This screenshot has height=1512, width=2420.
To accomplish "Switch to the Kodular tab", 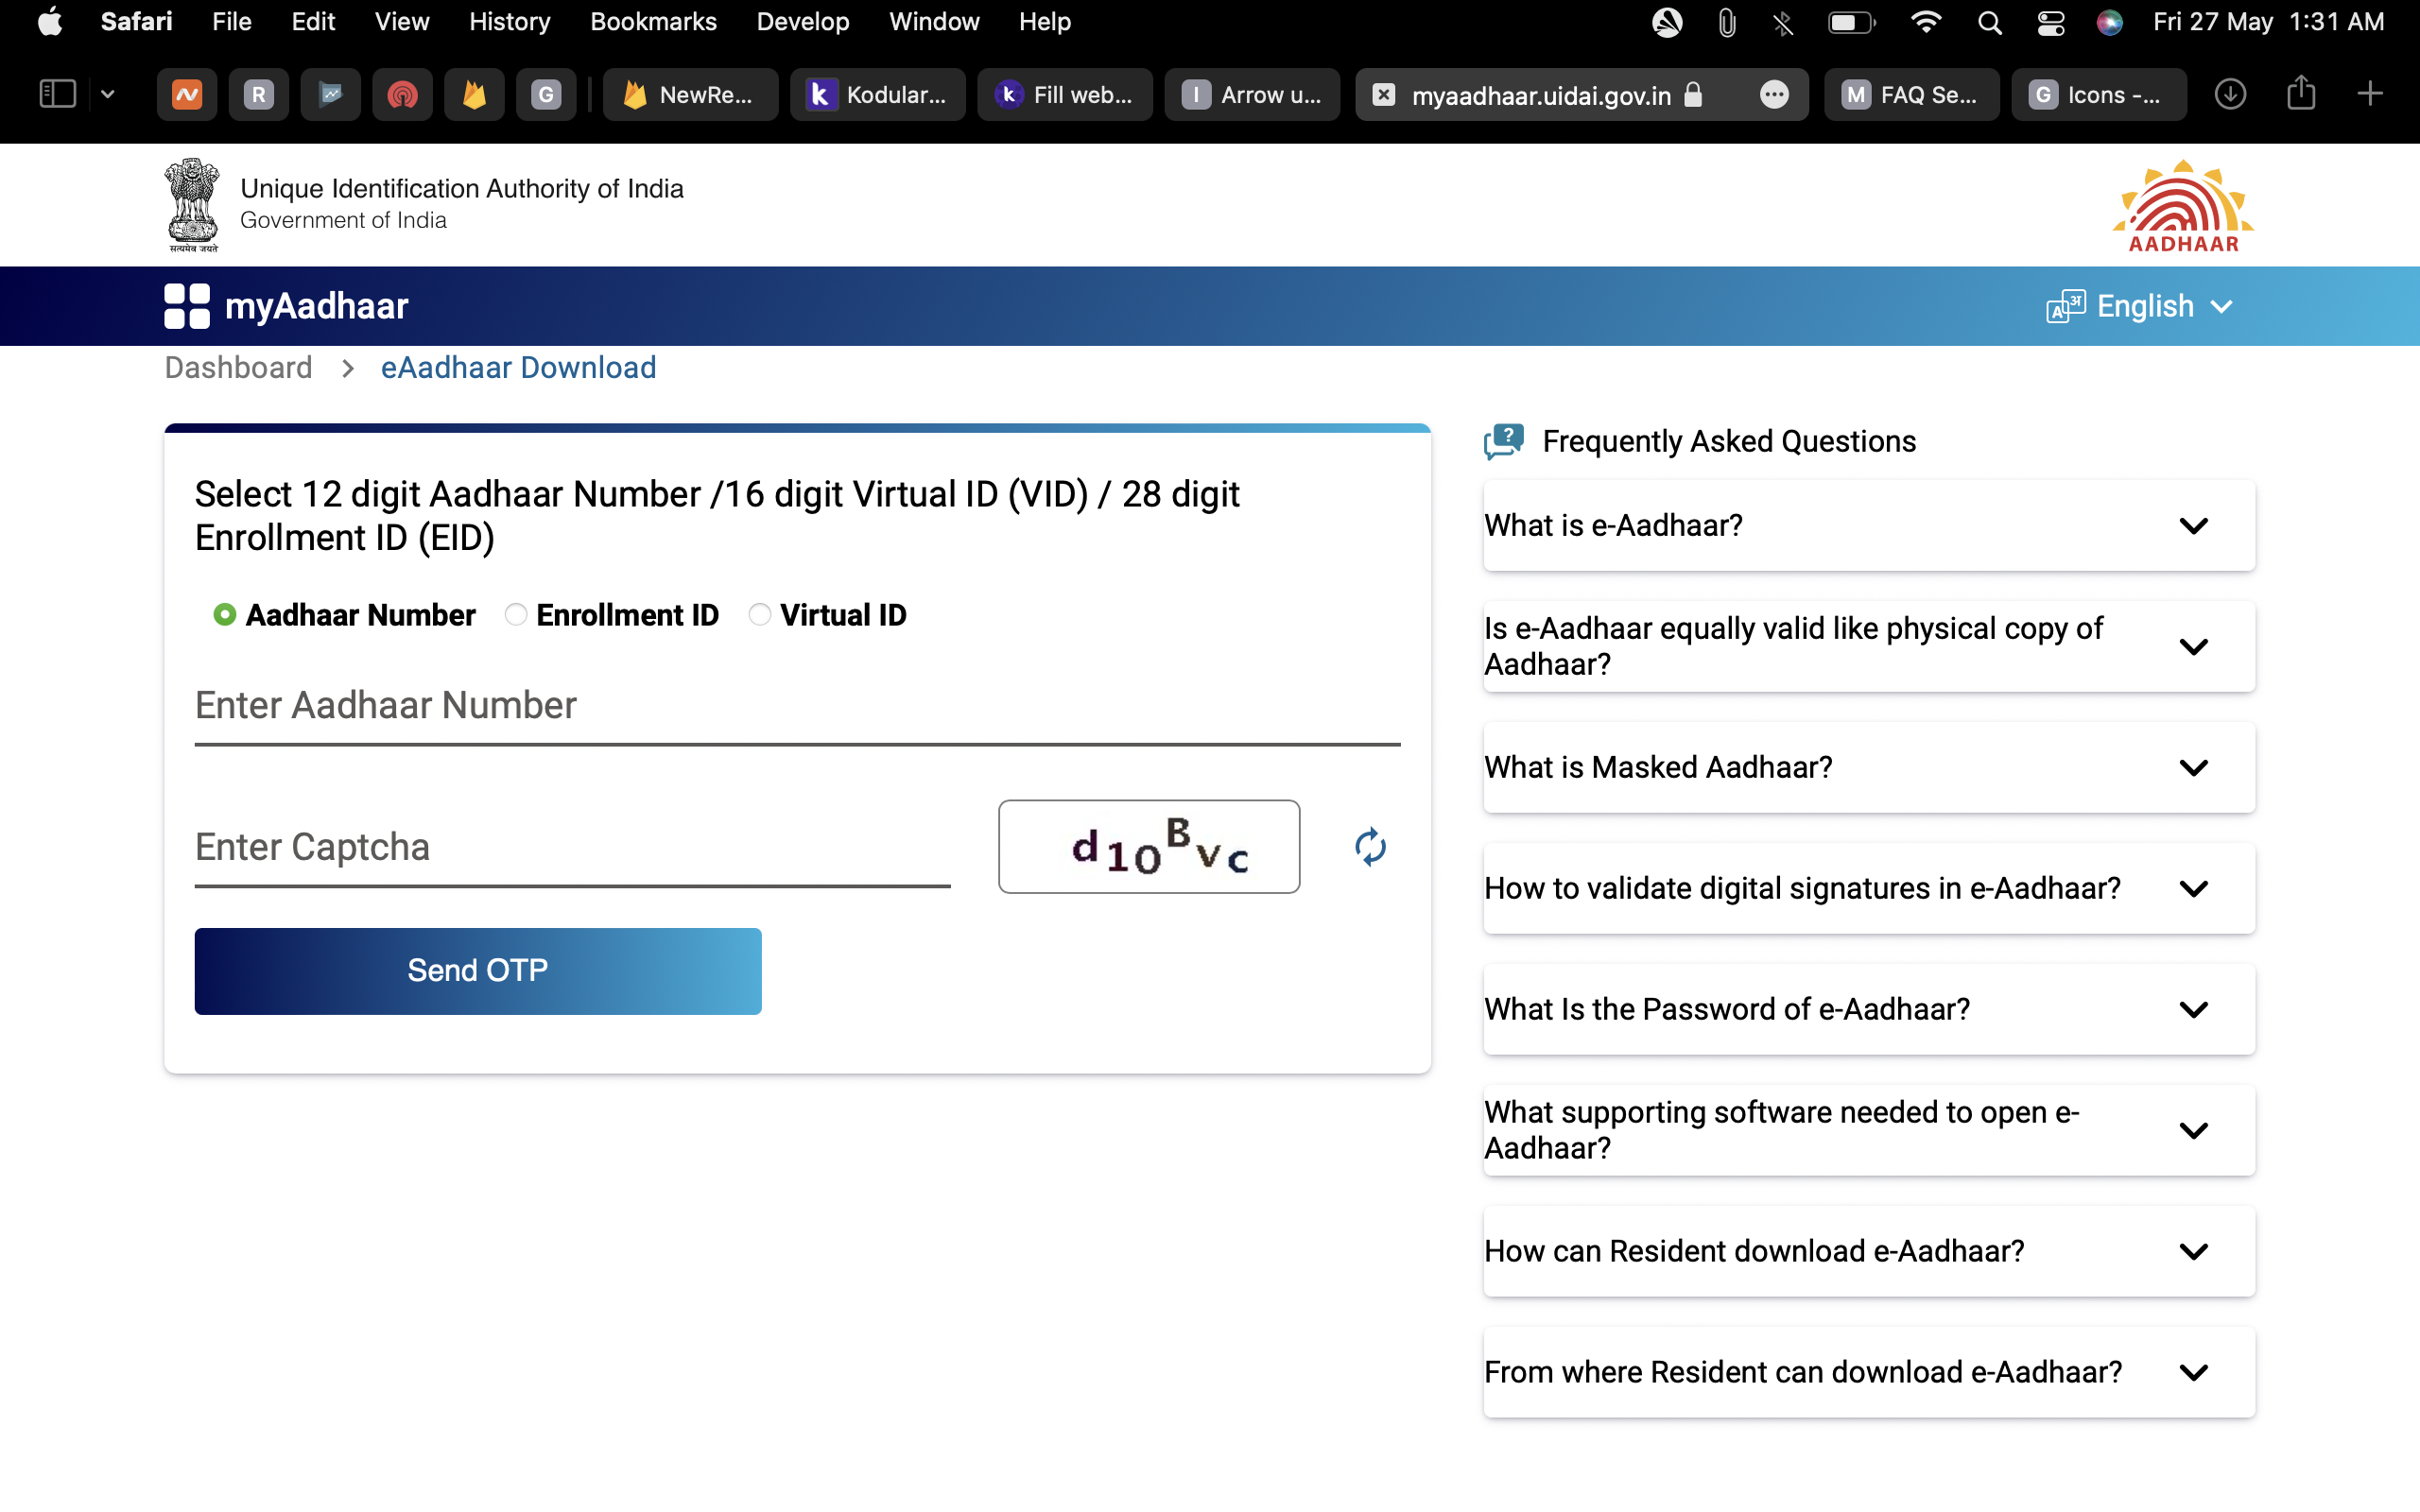I will (x=878, y=95).
